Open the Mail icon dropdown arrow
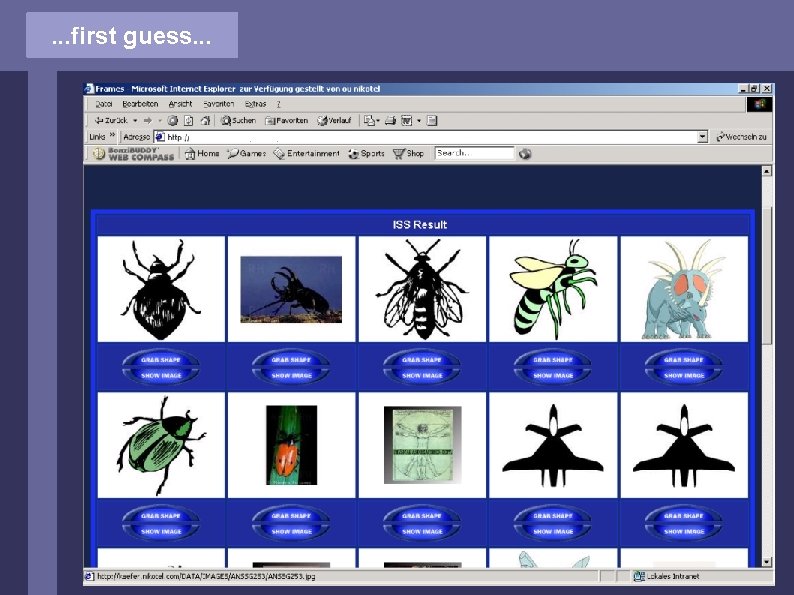The image size is (794, 595). click(x=378, y=121)
